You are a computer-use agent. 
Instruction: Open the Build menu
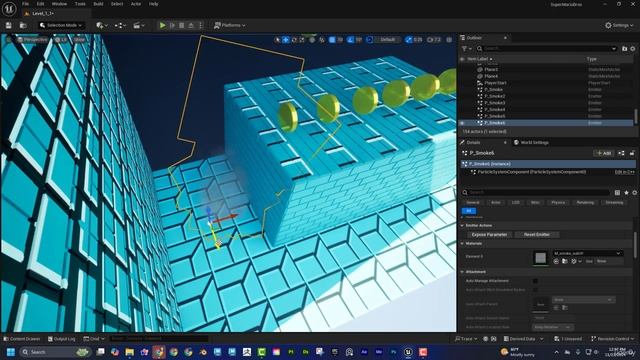(98, 4)
